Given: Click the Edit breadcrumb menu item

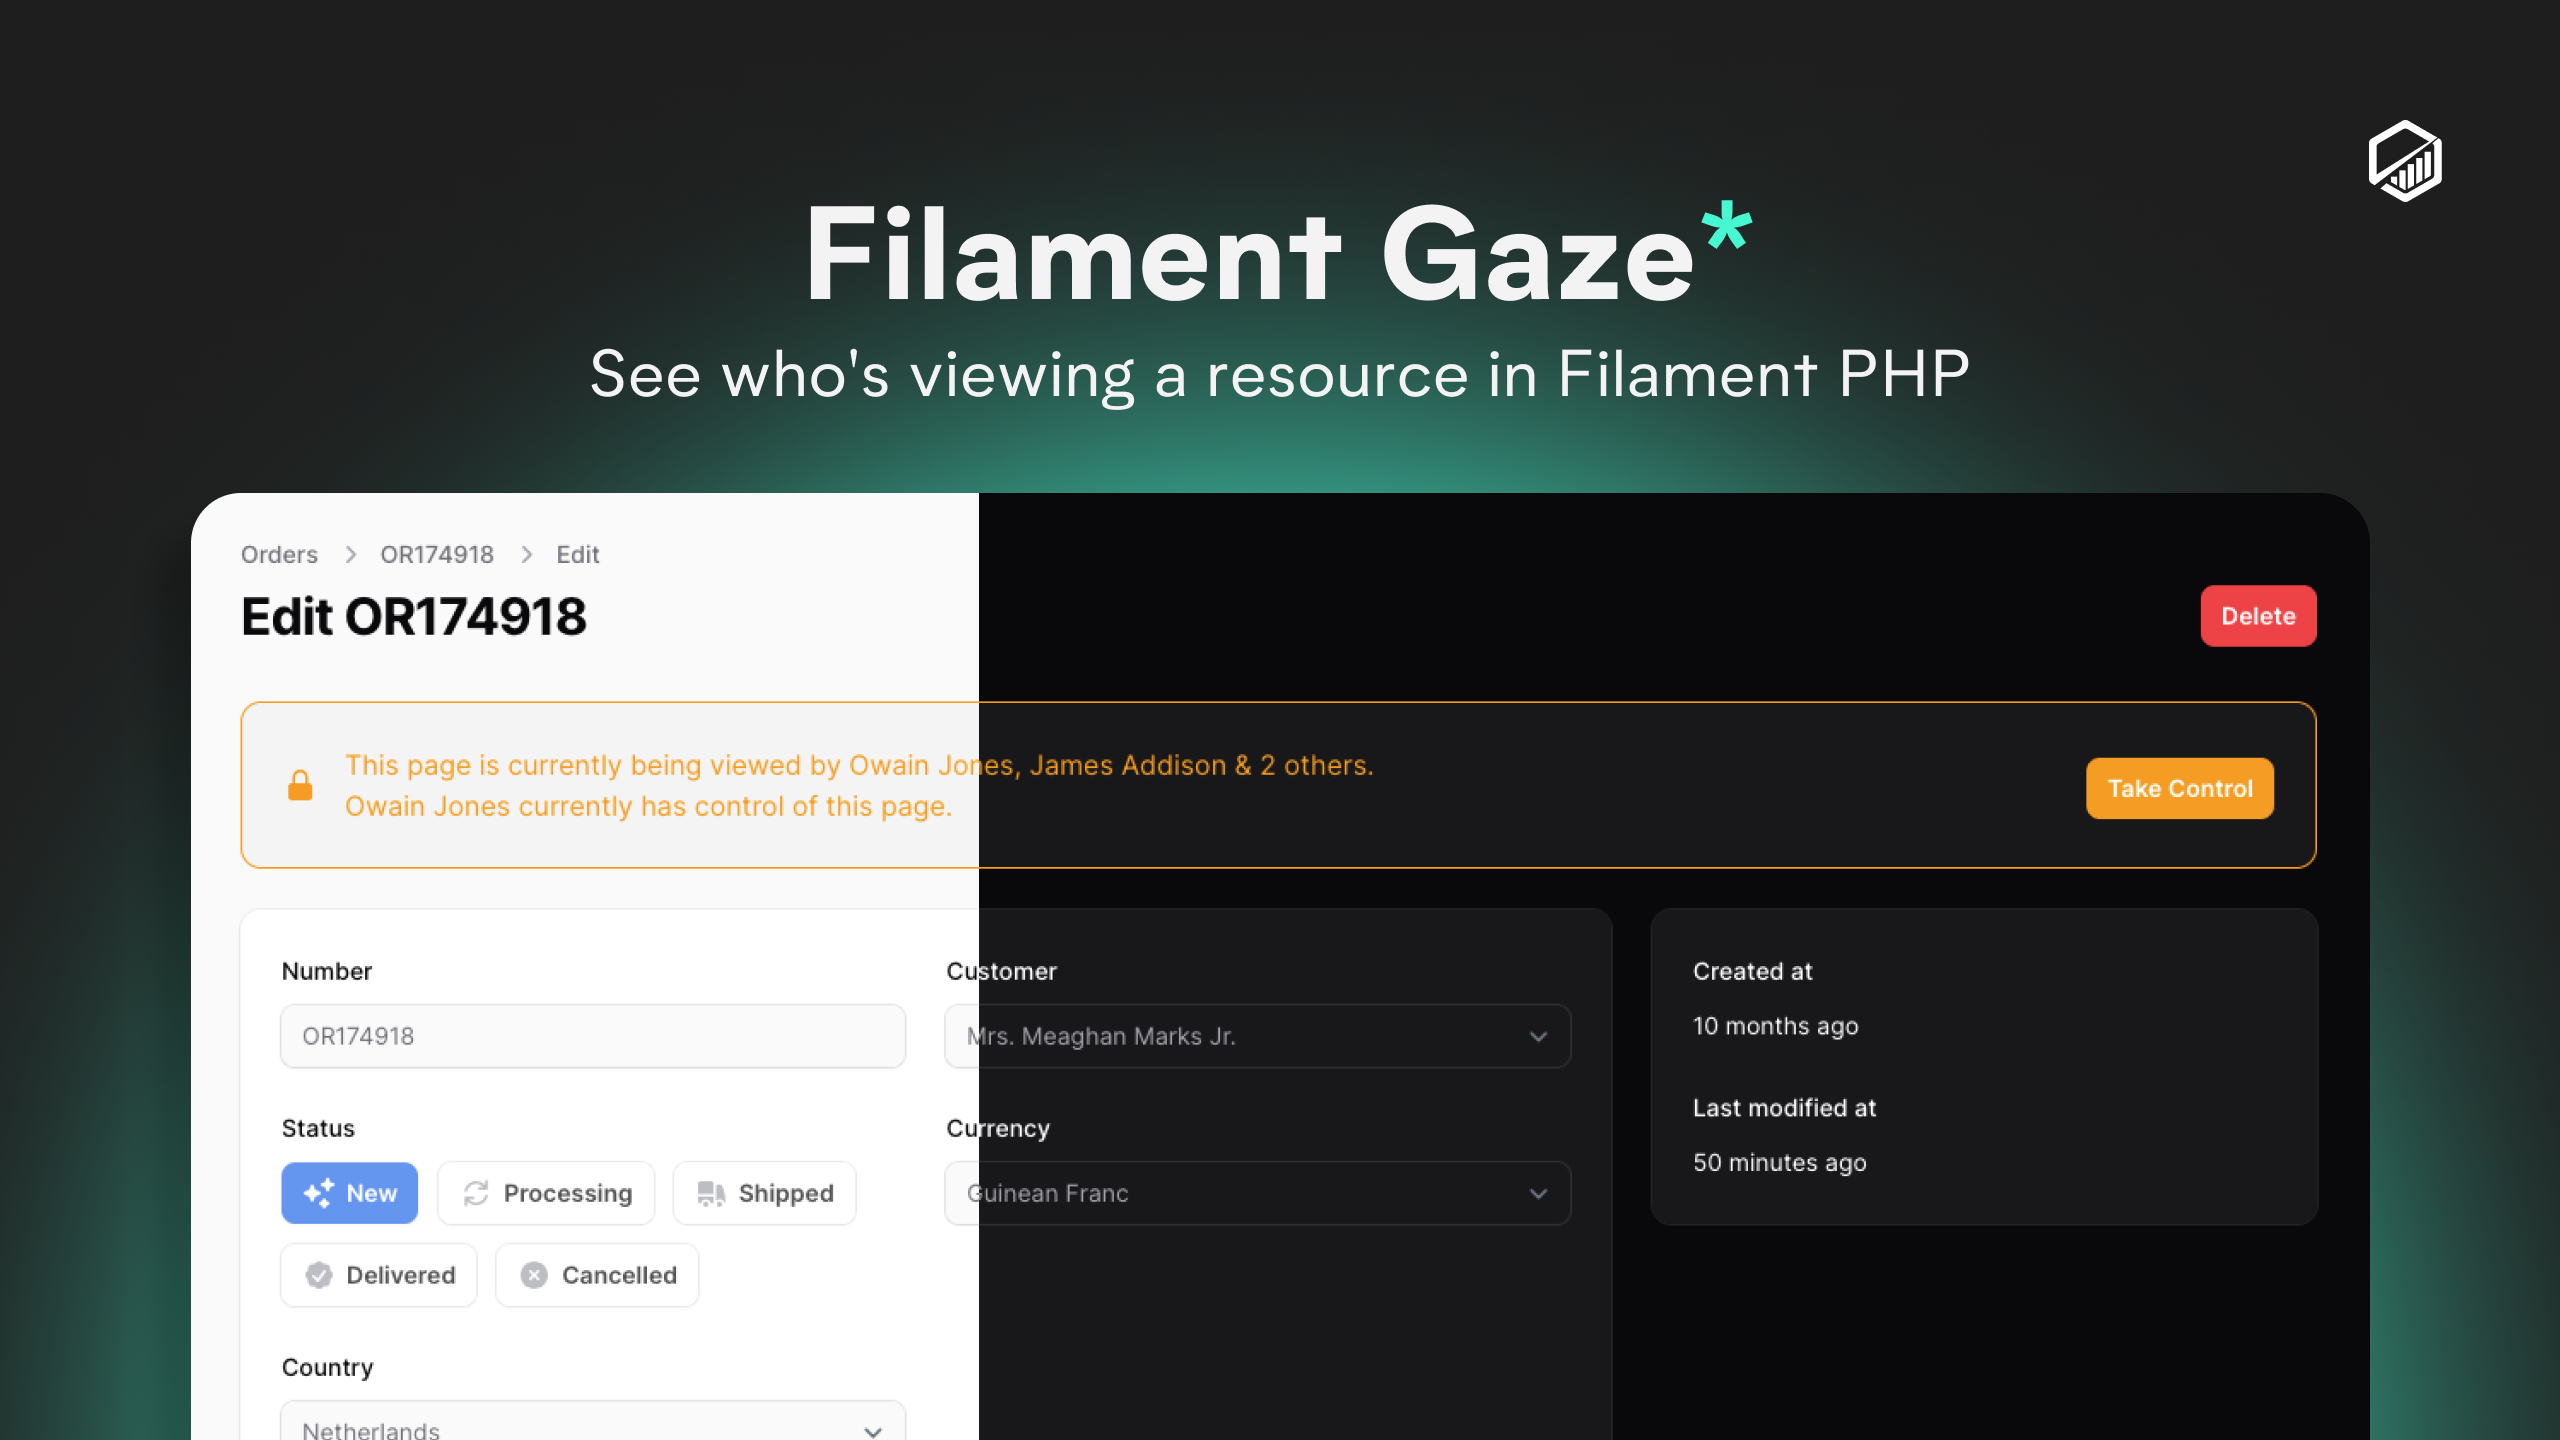Looking at the screenshot, I should coord(577,554).
